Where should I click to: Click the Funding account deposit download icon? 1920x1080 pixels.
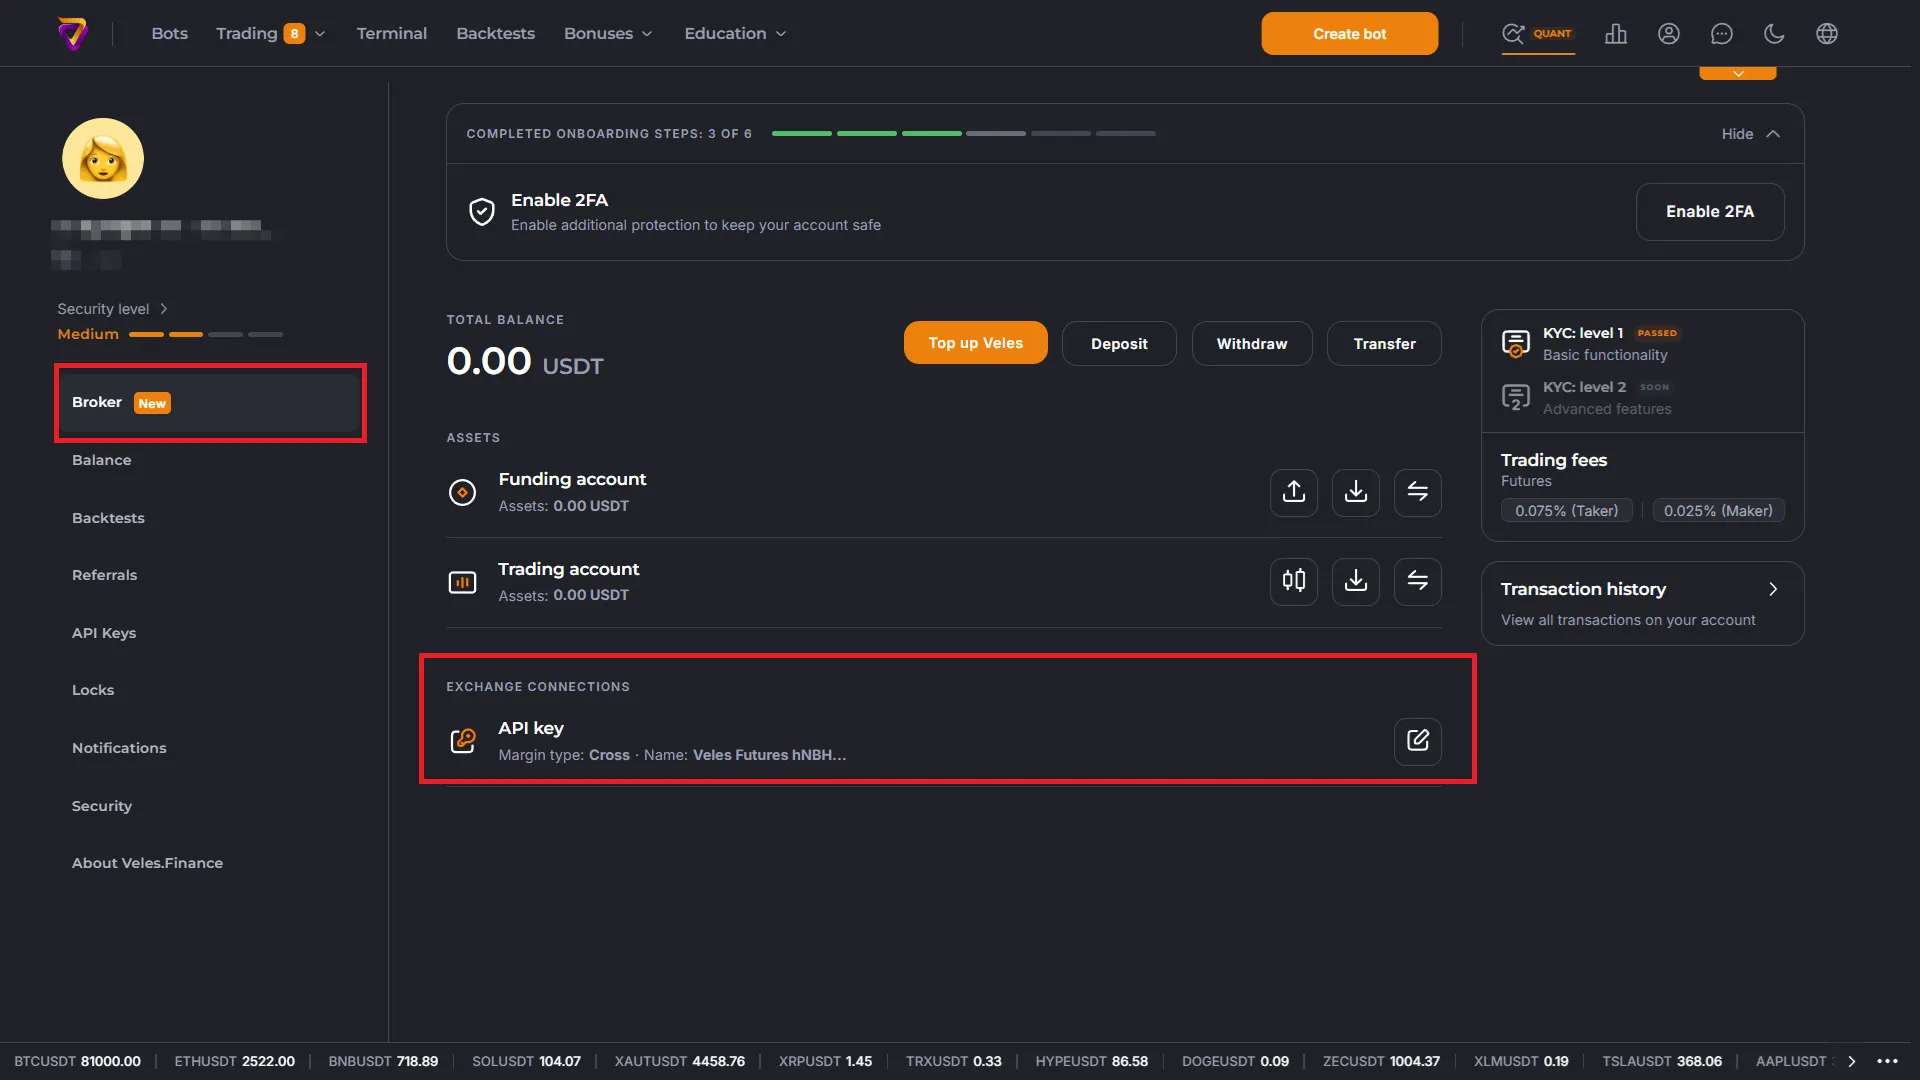(1356, 492)
